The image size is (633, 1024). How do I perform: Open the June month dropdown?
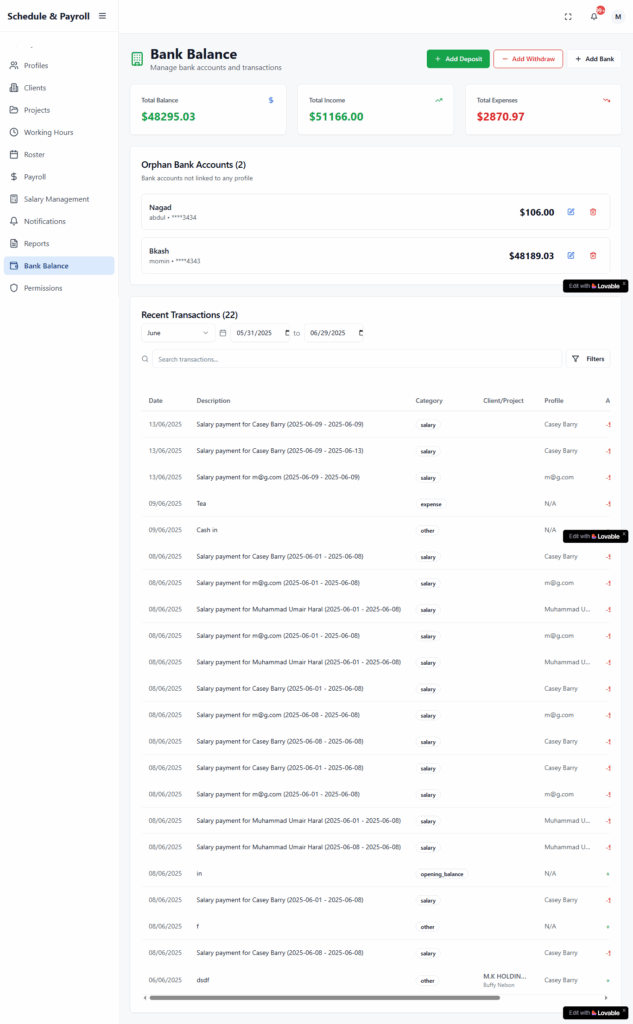click(x=177, y=333)
